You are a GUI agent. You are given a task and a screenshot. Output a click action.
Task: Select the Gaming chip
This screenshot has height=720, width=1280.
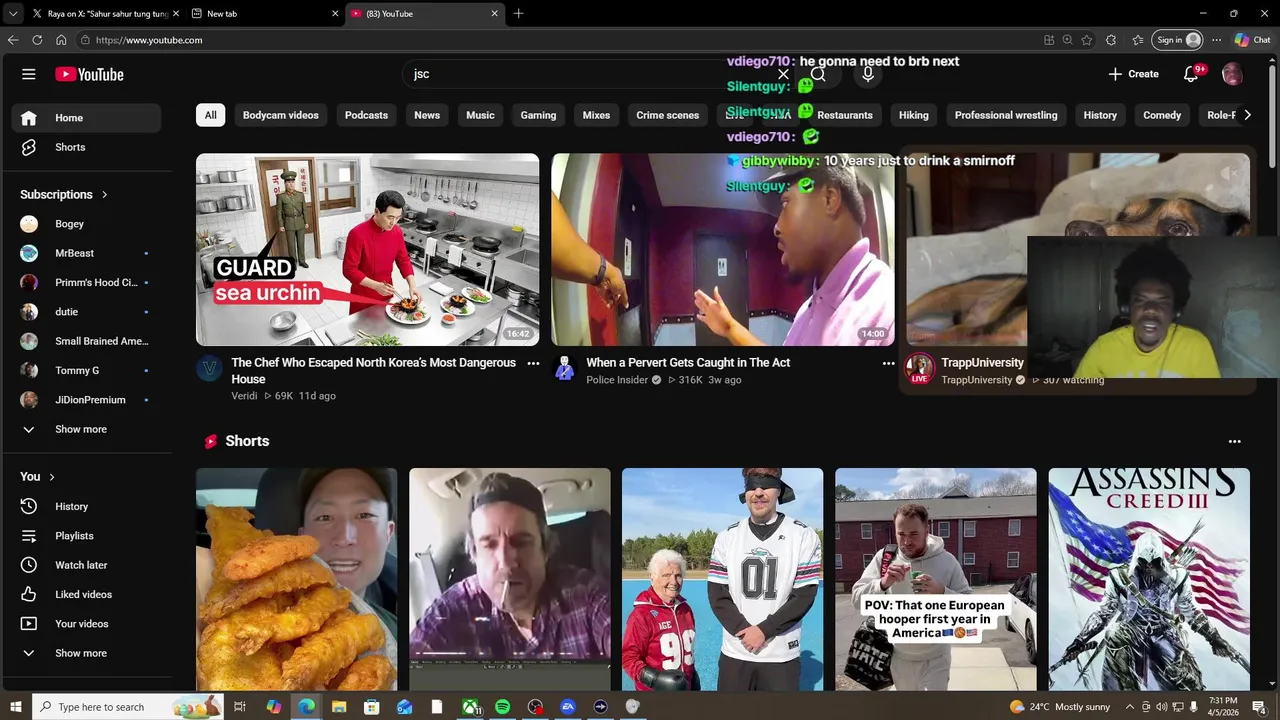point(538,115)
